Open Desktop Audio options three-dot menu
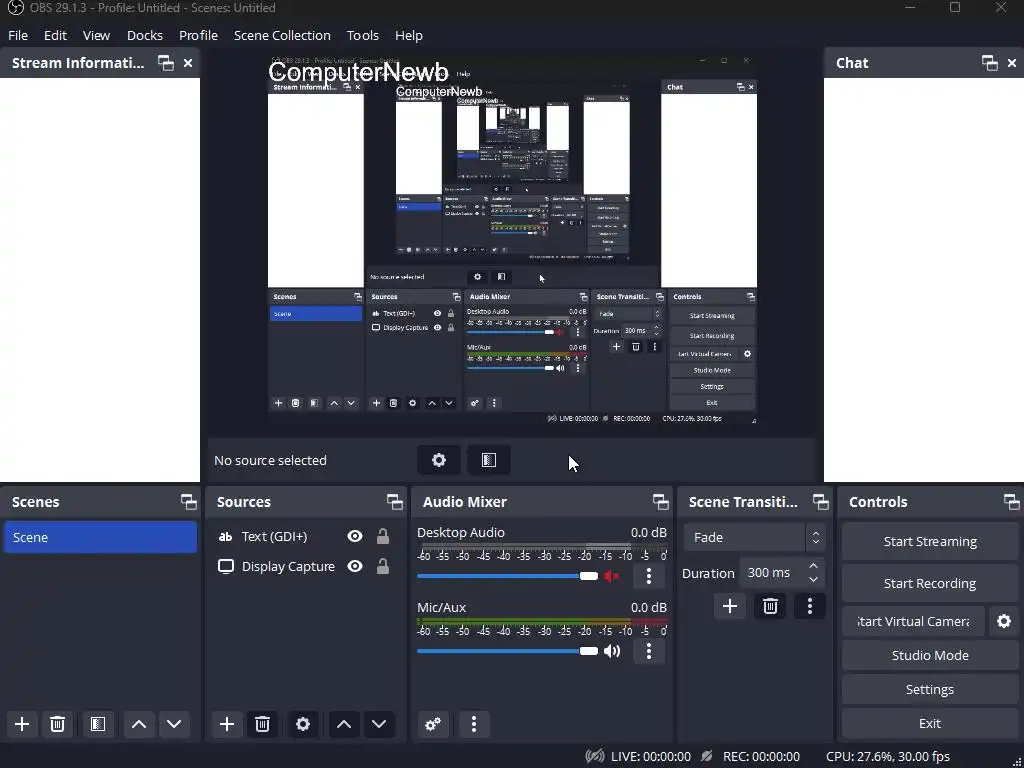Screen dimensions: 1024x768 click(648, 576)
